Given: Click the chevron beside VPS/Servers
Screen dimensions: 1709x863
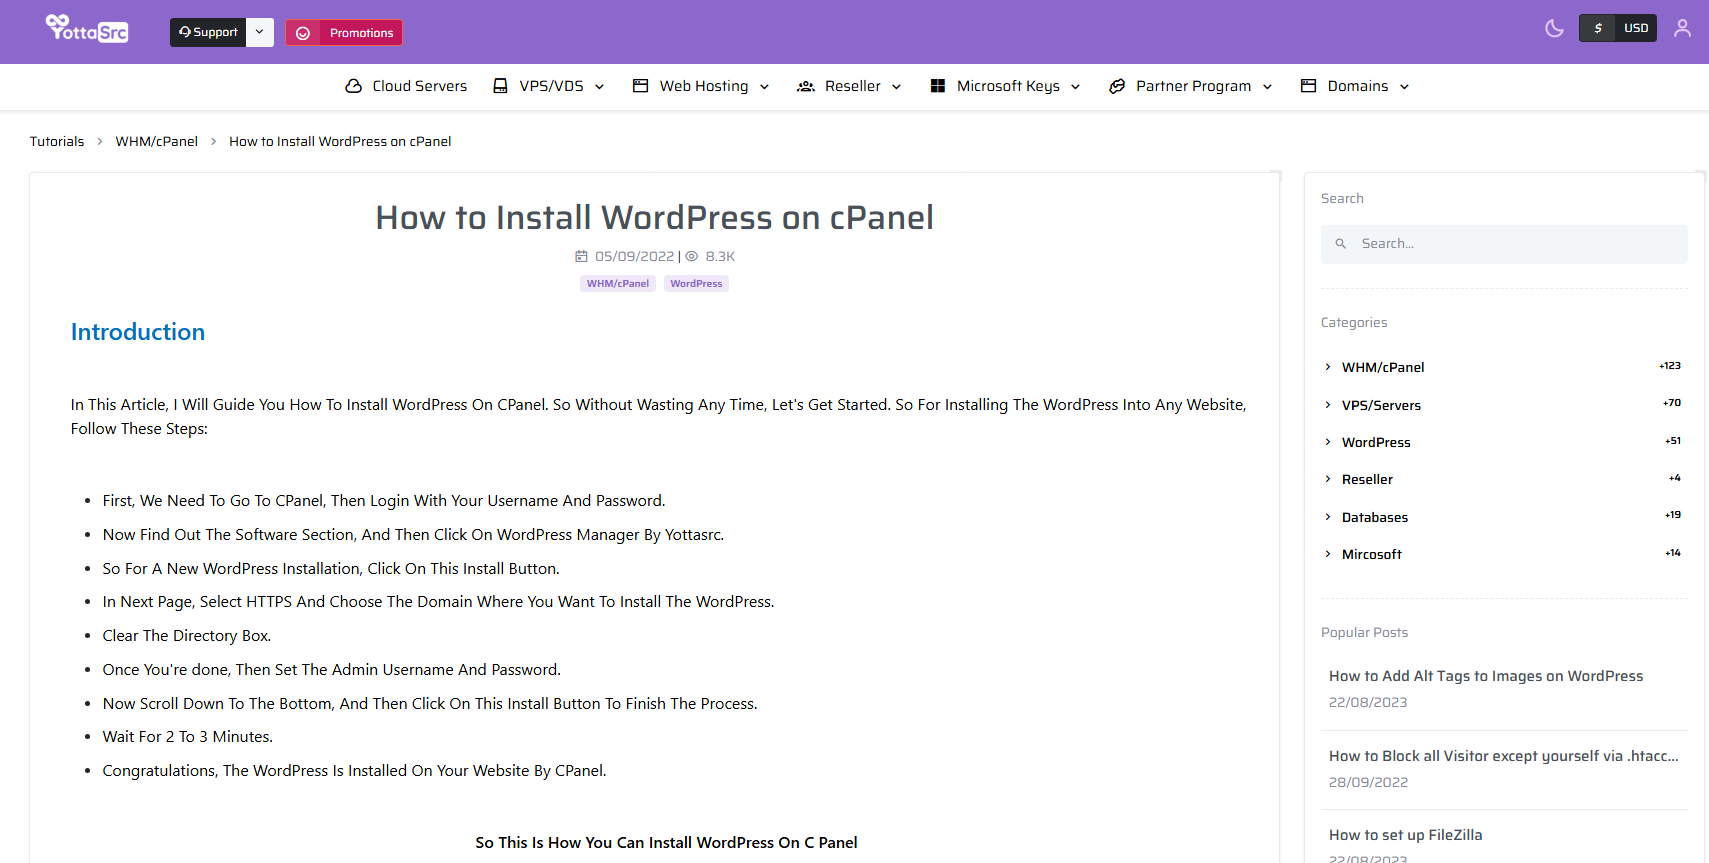Looking at the screenshot, I should [x=1328, y=405].
